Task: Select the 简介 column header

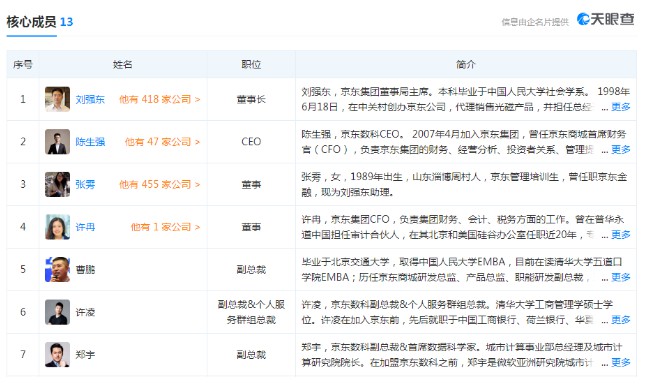Action: point(465,65)
